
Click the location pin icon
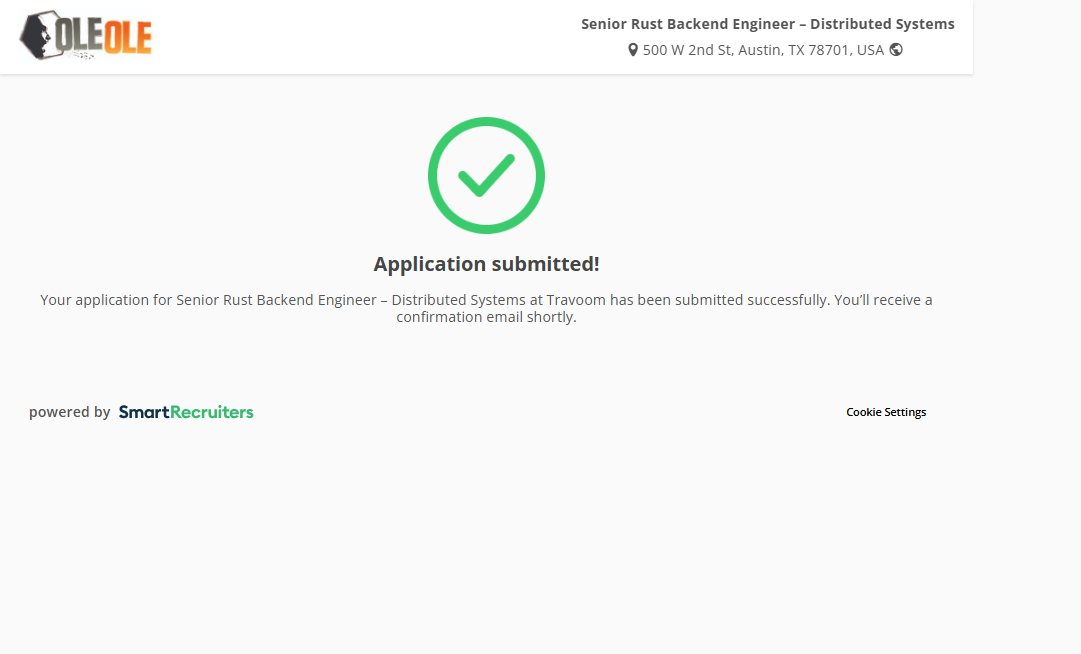pyautogui.click(x=633, y=50)
